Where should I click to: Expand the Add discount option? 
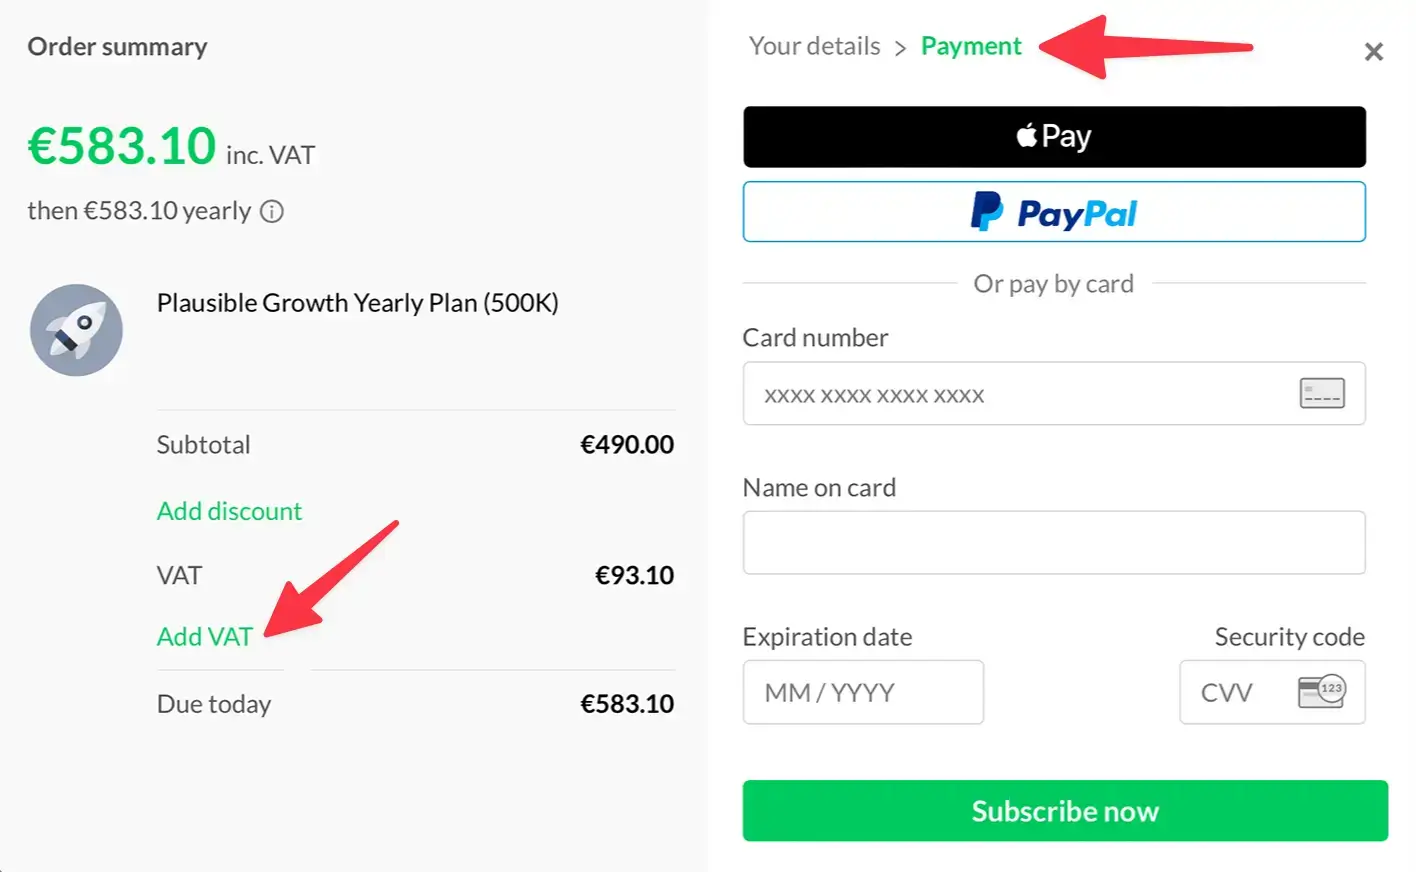tap(229, 511)
